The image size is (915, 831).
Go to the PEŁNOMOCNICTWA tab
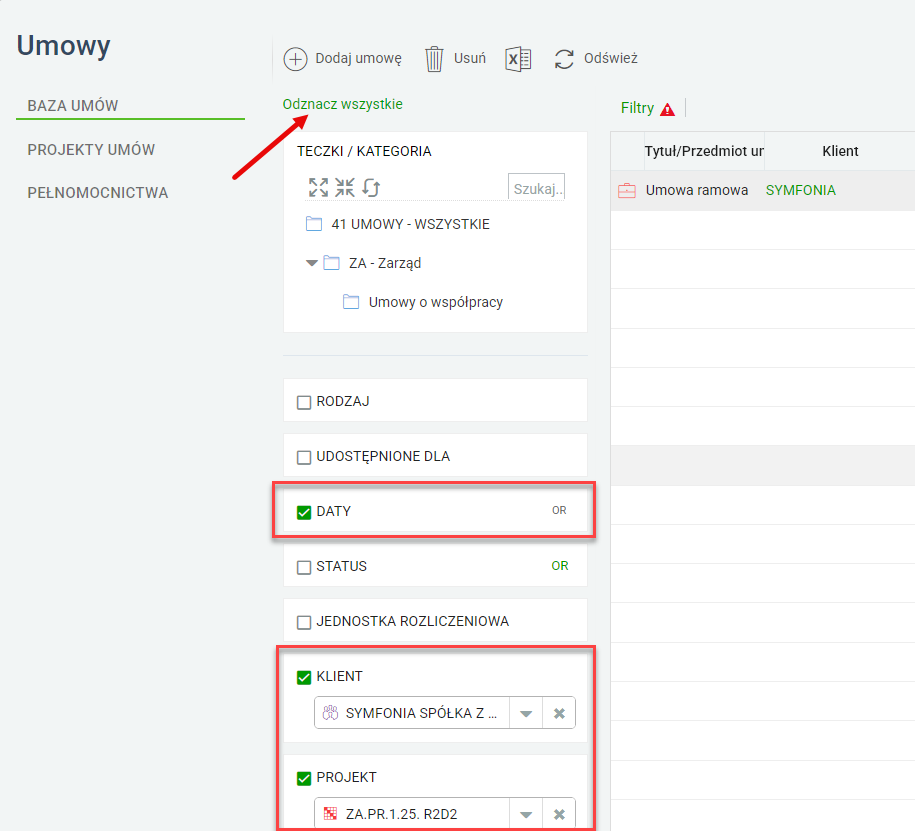point(97,193)
